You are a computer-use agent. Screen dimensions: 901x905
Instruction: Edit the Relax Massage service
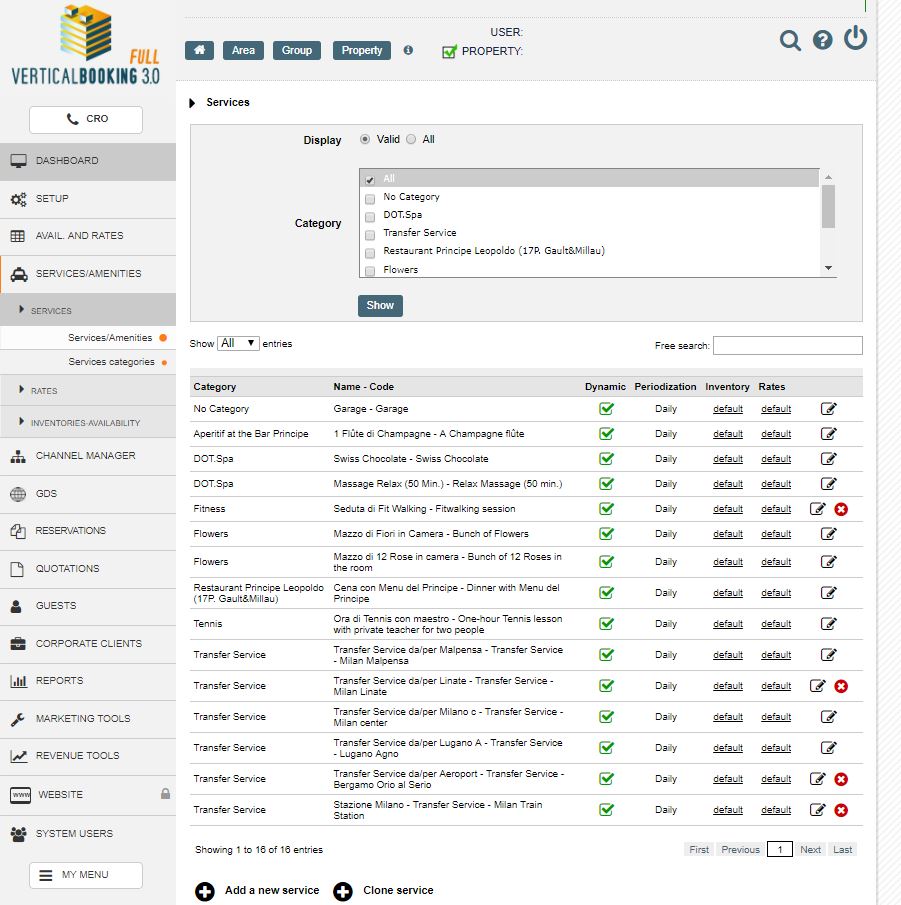tap(828, 484)
